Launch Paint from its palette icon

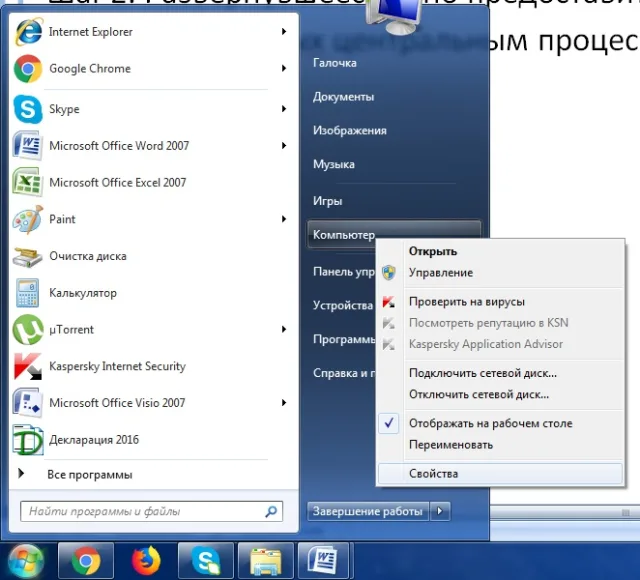(28, 219)
